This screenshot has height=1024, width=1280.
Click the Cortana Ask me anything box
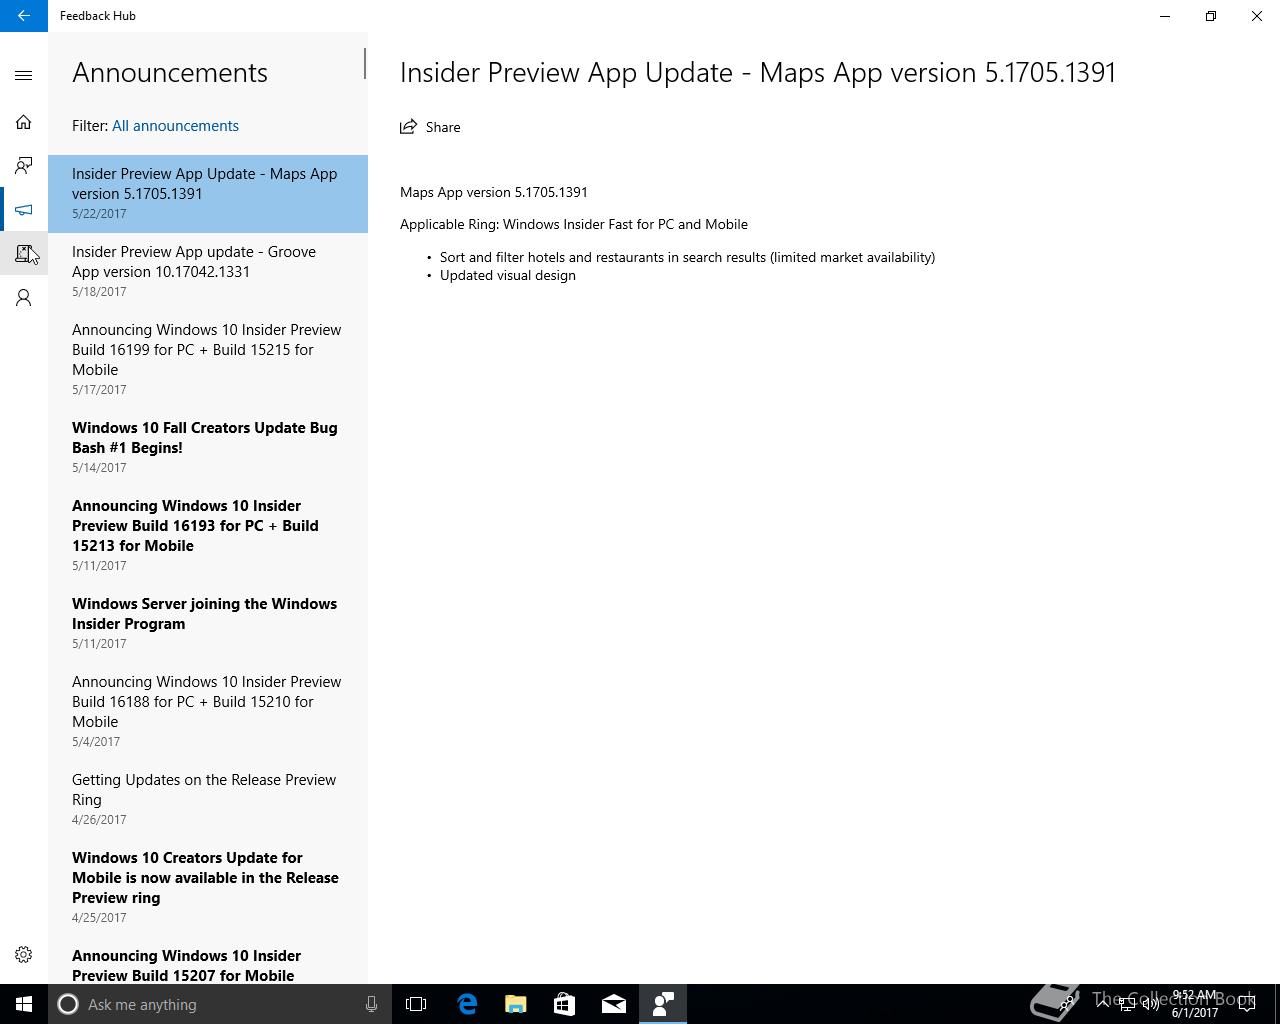(x=206, y=1004)
